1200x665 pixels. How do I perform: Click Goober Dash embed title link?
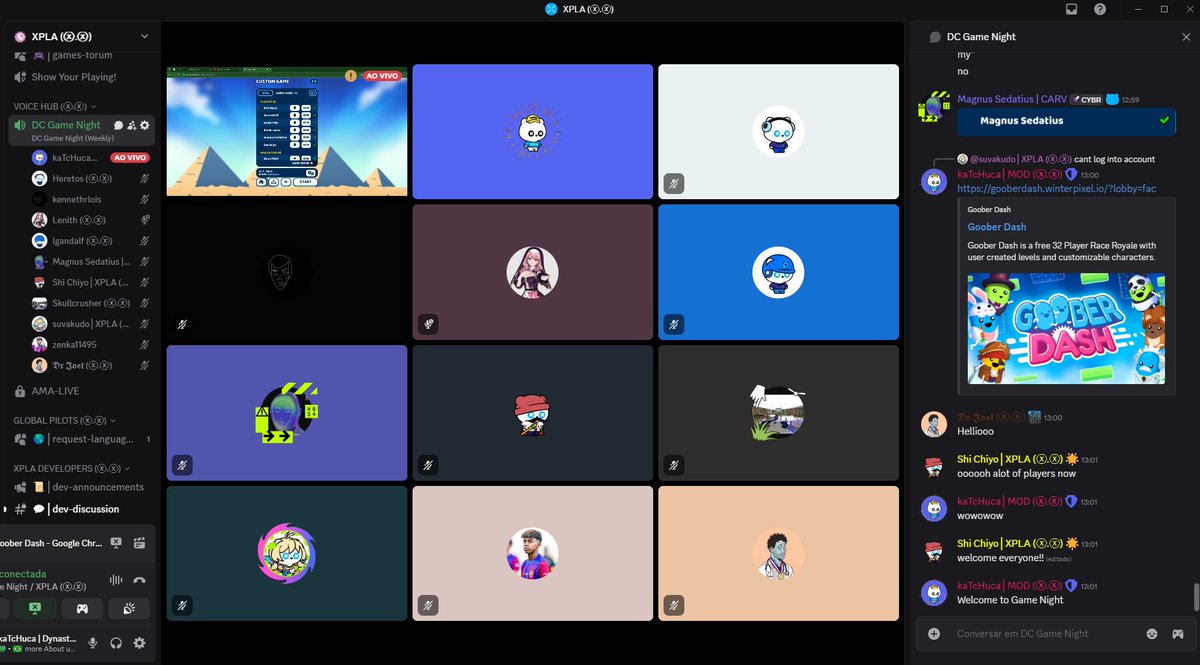coord(997,227)
